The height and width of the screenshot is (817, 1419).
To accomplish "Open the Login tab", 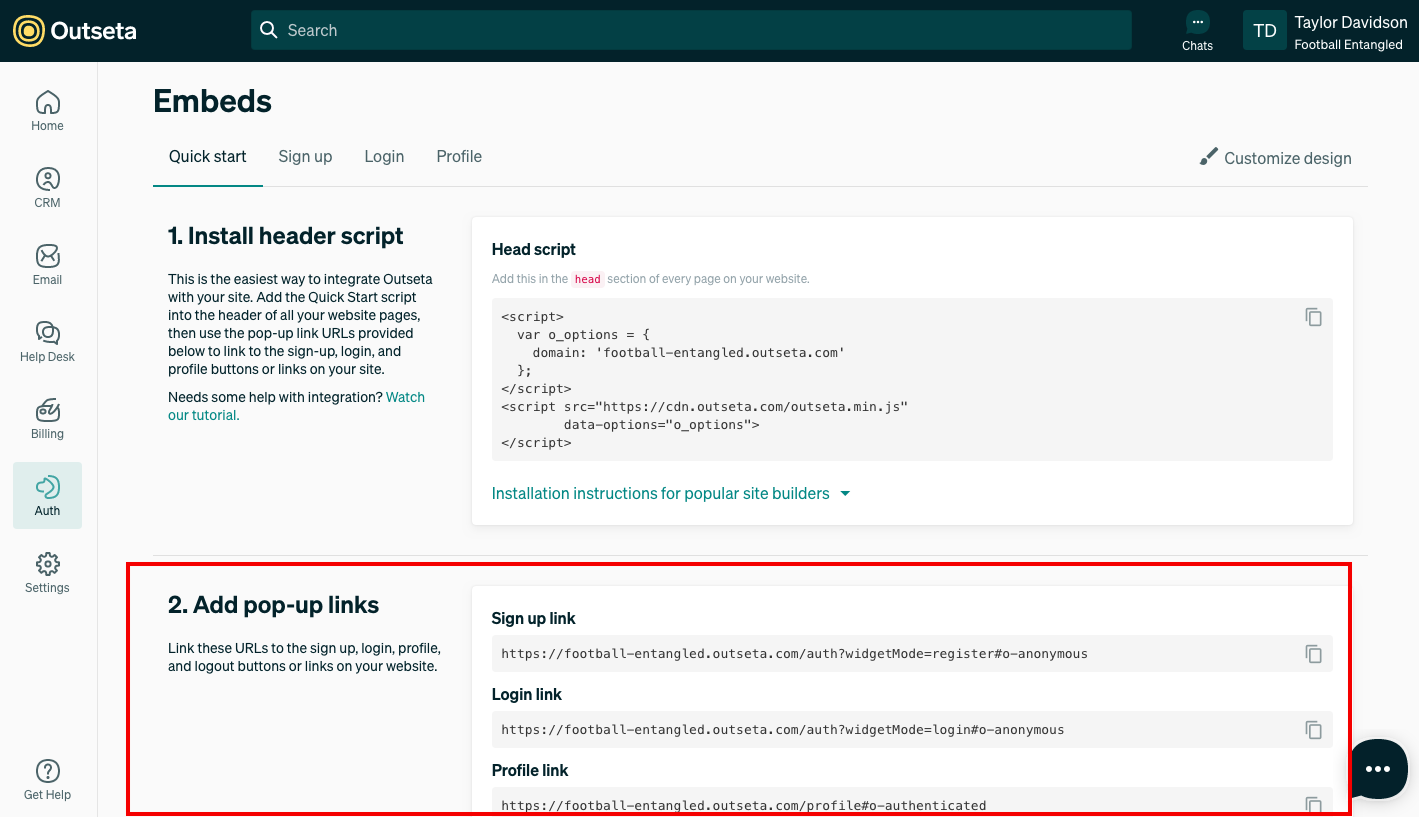I will [x=384, y=156].
